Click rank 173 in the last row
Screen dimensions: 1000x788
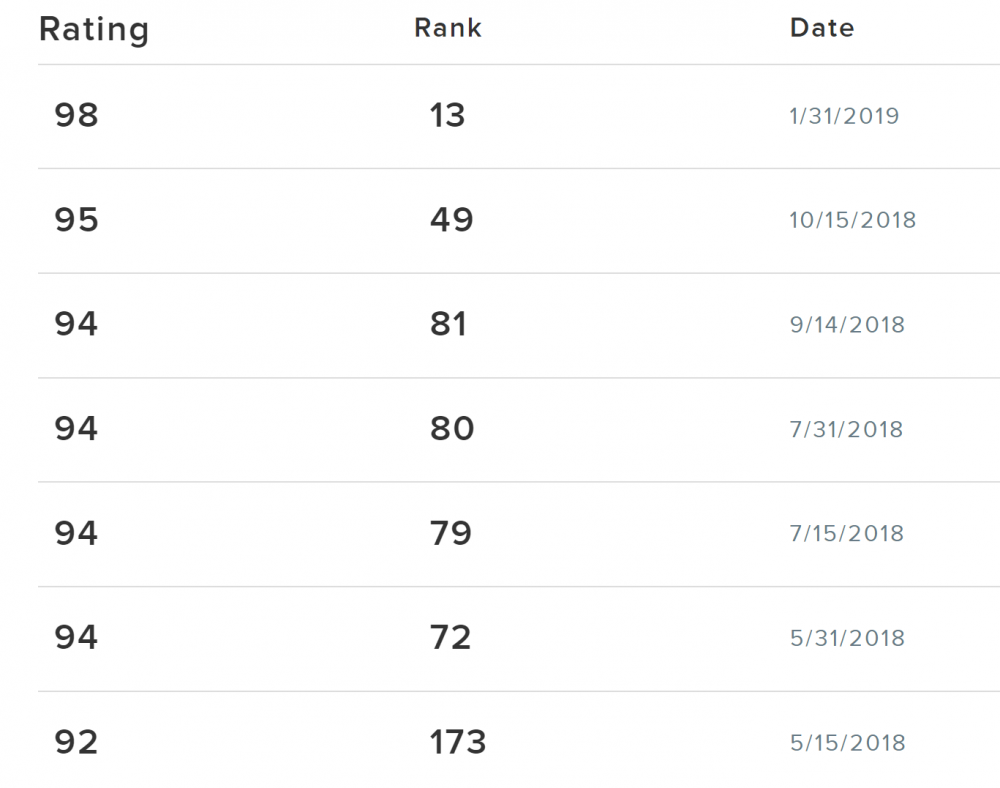point(458,743)
